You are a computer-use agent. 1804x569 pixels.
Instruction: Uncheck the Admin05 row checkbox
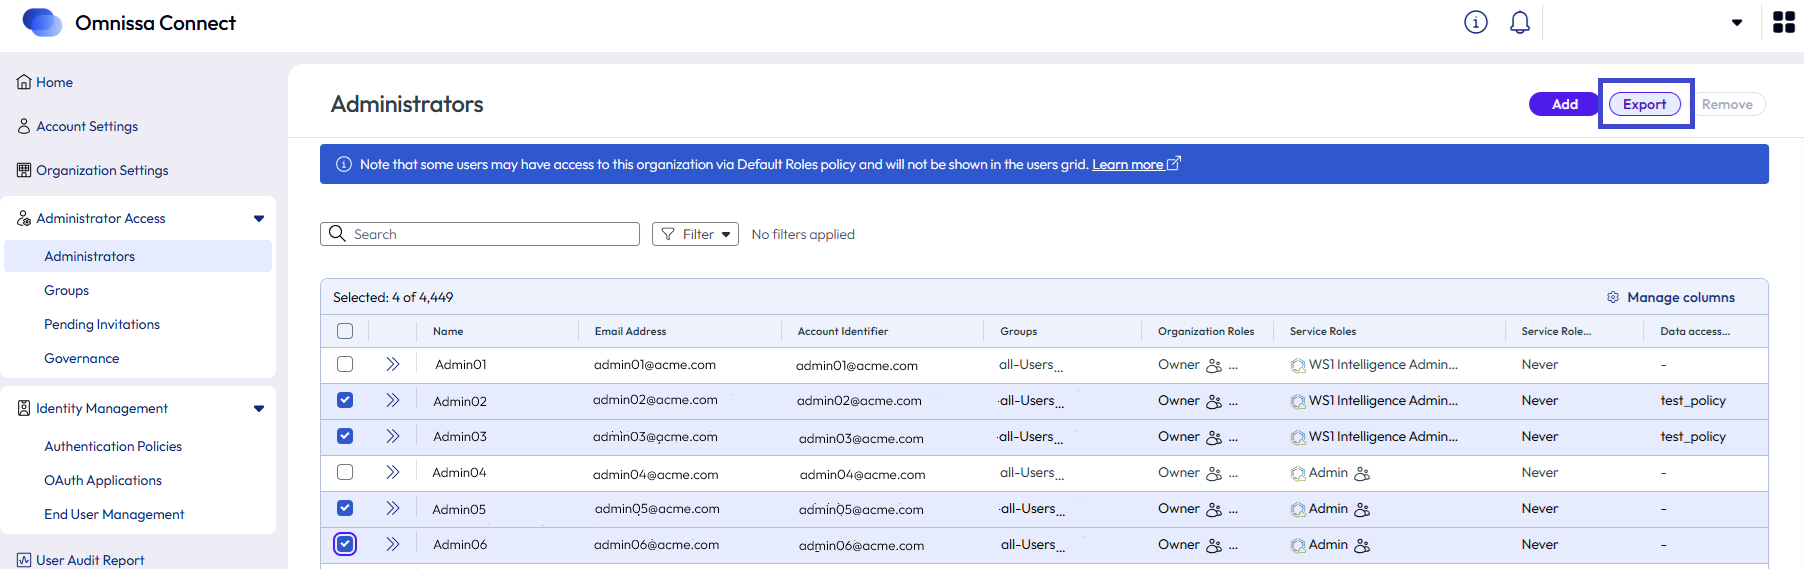(345, 508)
